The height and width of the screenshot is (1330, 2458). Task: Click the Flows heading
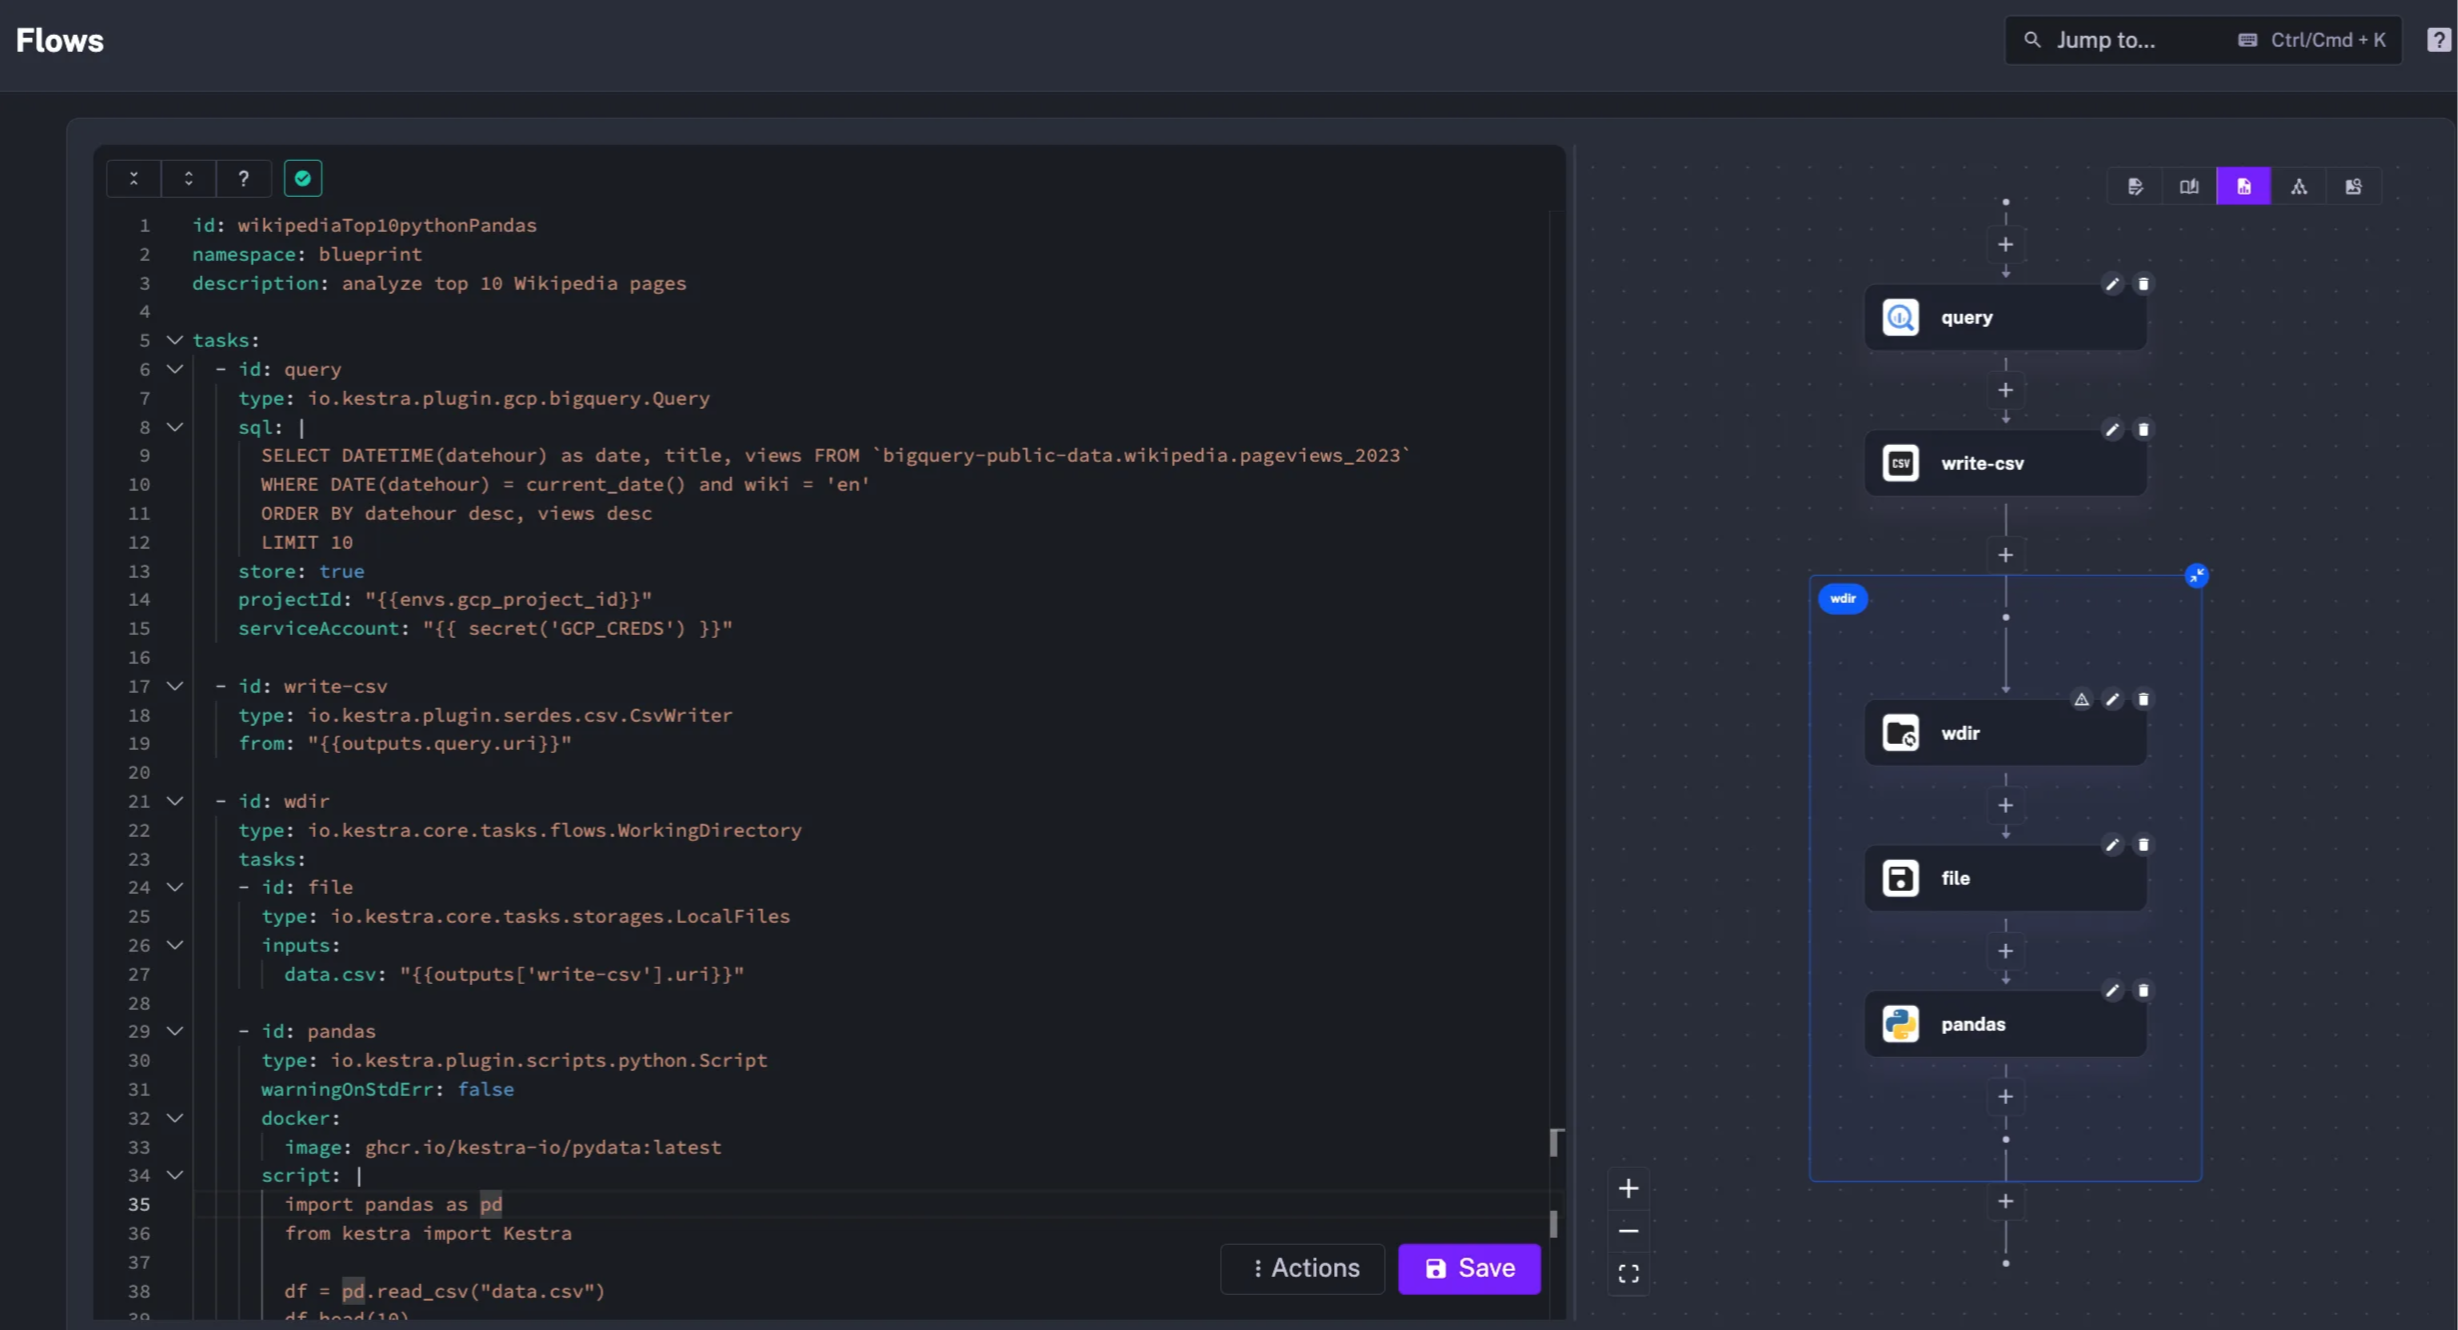pyautogui.click(x=59, y=40)
